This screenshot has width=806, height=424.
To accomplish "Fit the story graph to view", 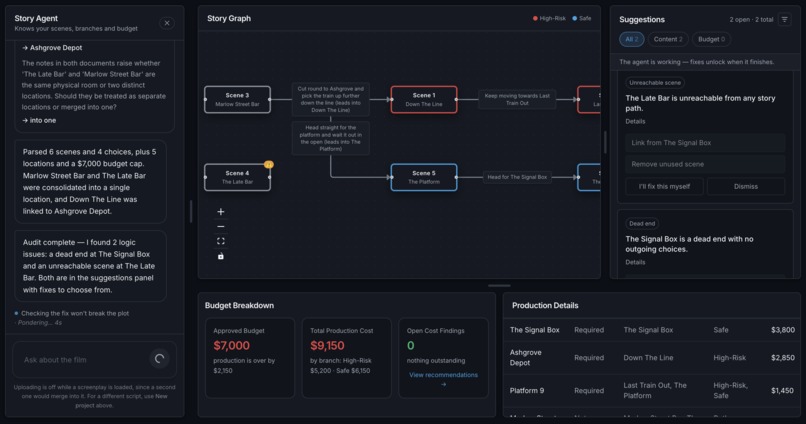I will coord(221,242).
